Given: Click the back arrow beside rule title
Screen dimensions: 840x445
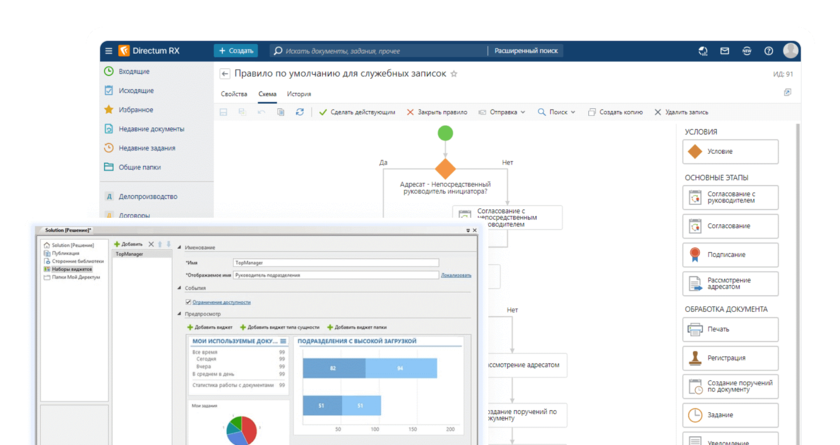Looking at the screenshot, I should pos(225,73).
